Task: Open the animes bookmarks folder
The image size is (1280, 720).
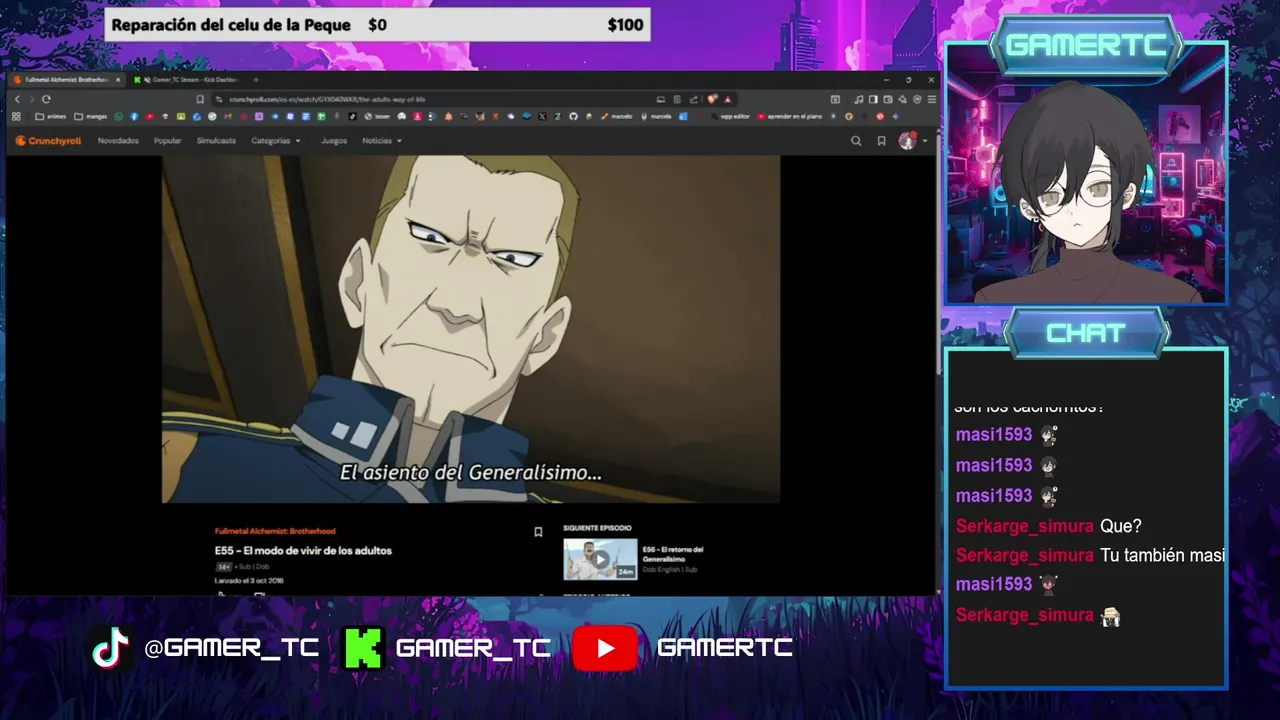Action: point(51,116)
